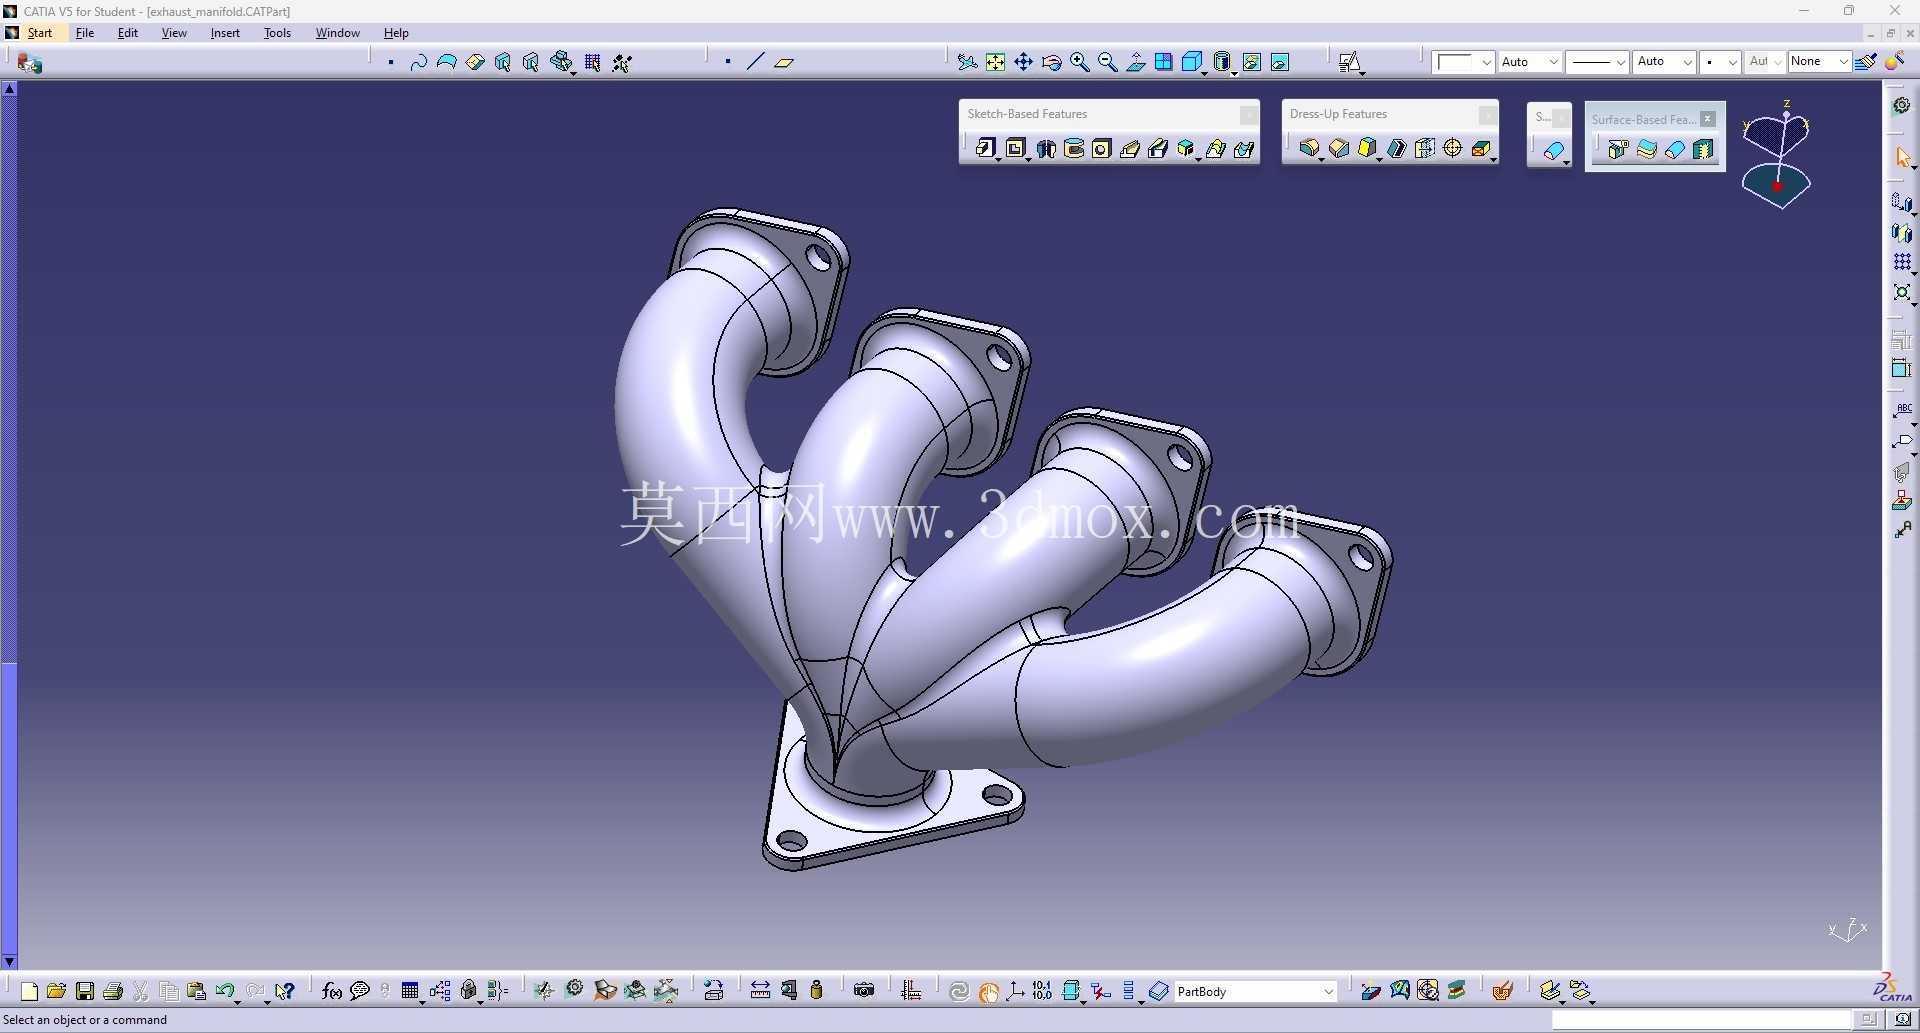The image size is (1920, 1033).
Task: Click the Undo arrow icon
Action: point(225,991)
